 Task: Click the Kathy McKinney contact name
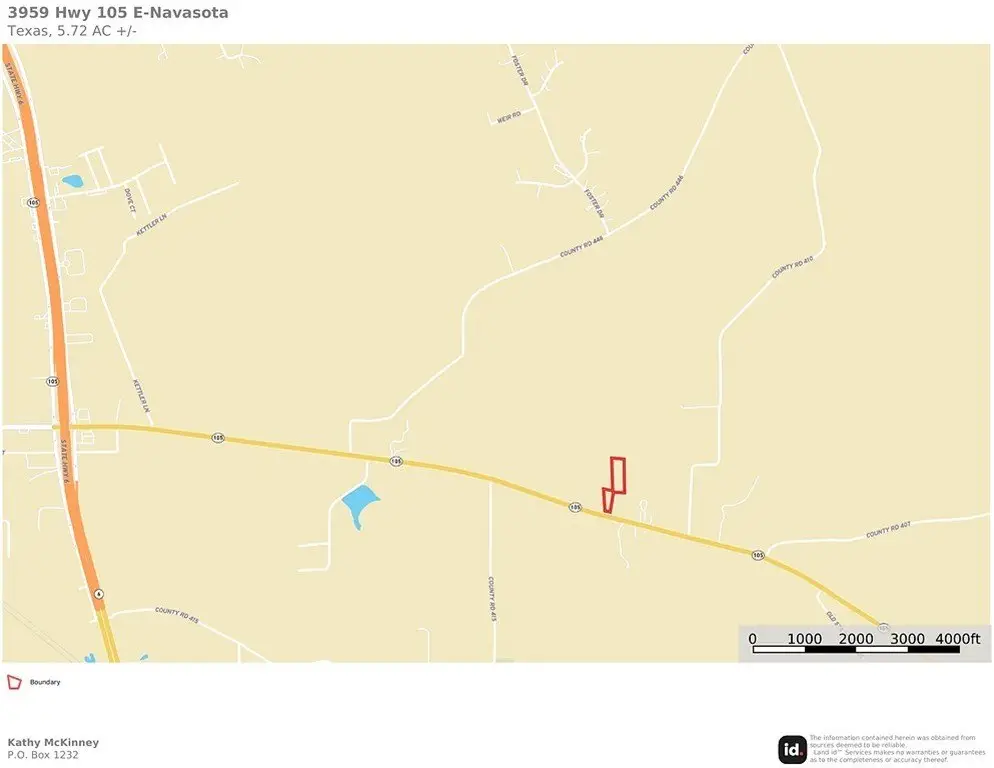tap(53, 742)
